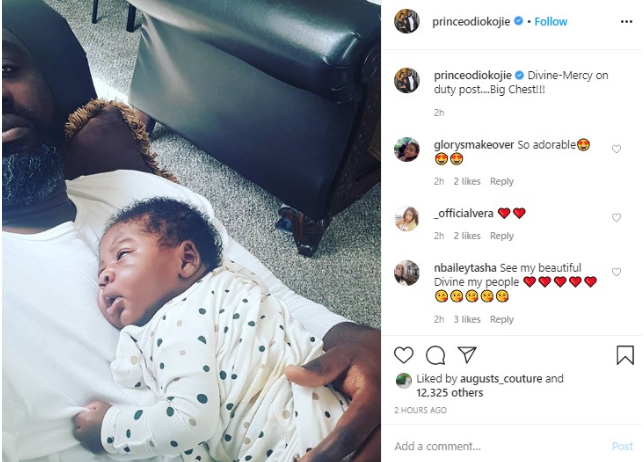The width and height of the screenshot is (644, 462).
Task: Focus the Add a comment field
Action: tap(499, 446)
